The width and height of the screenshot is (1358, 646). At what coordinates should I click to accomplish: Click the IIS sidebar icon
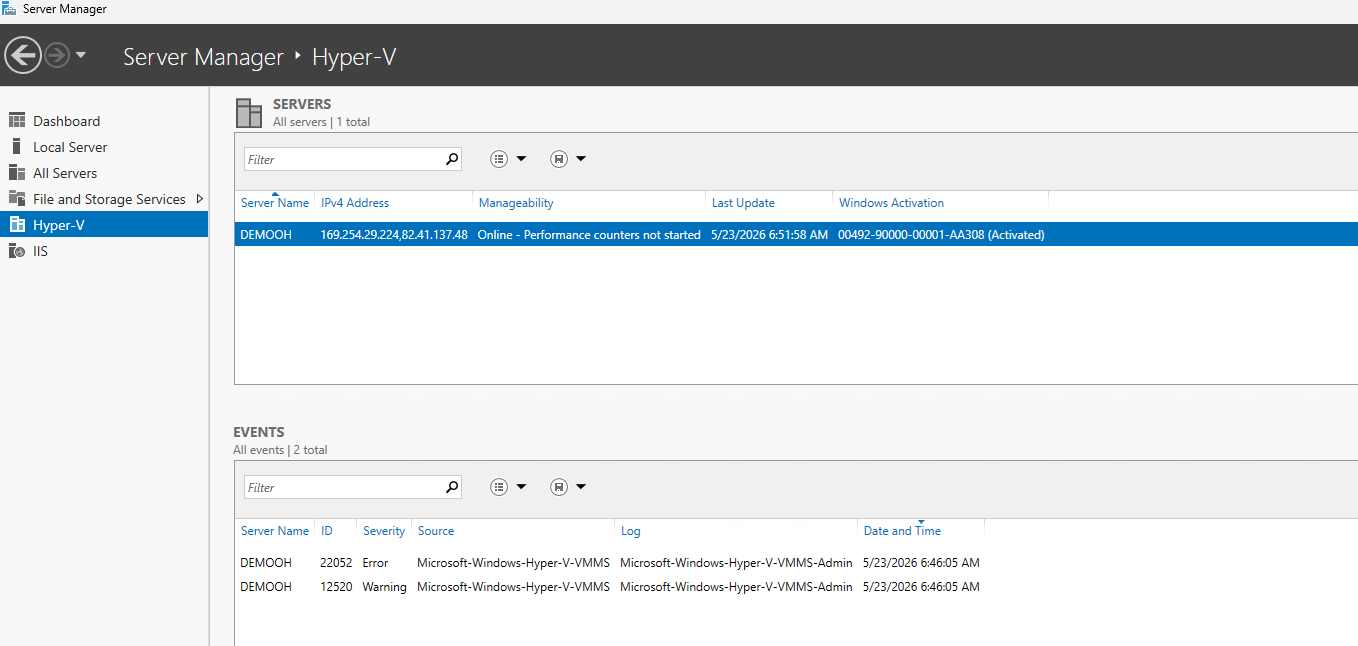tap(17, 251)
